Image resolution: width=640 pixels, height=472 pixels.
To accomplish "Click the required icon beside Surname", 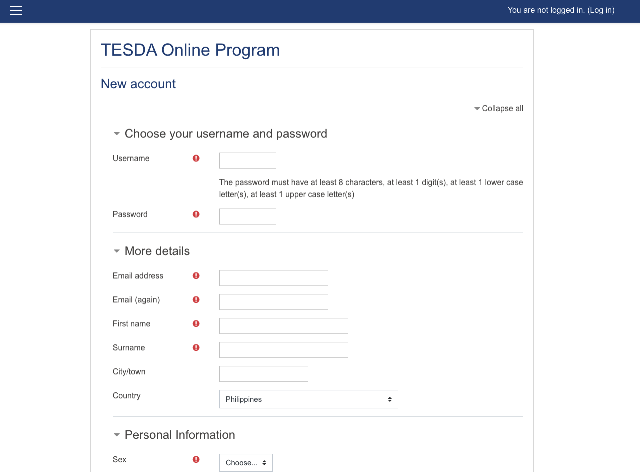I will coord(196,348).
